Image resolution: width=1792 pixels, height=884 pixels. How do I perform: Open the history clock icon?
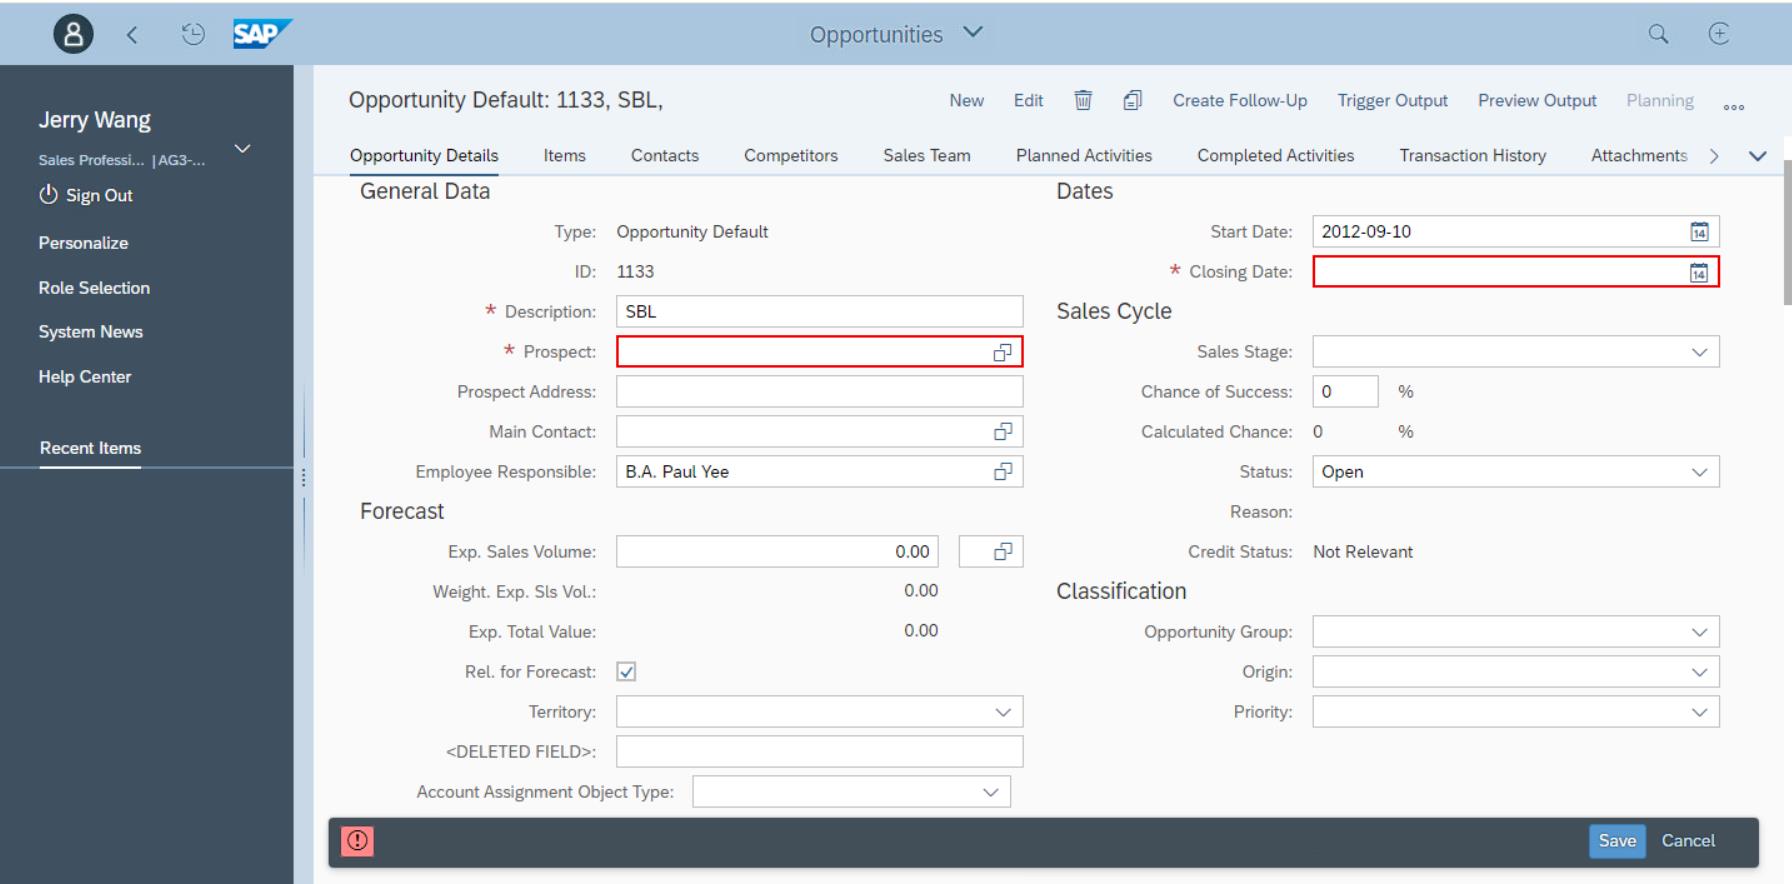pos(193,34)
